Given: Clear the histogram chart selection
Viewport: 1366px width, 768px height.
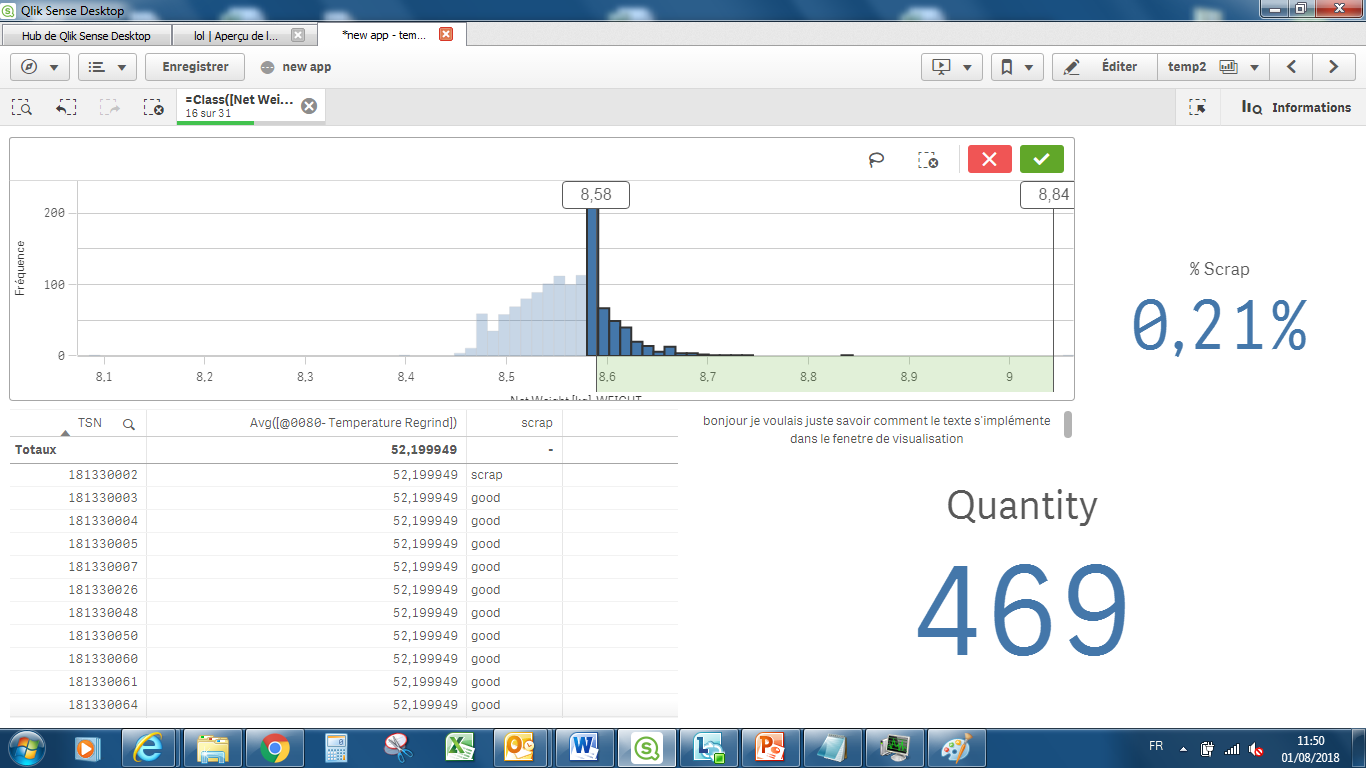Looking at the screenshot, I should pyautogui.click(x=928, y=159).
